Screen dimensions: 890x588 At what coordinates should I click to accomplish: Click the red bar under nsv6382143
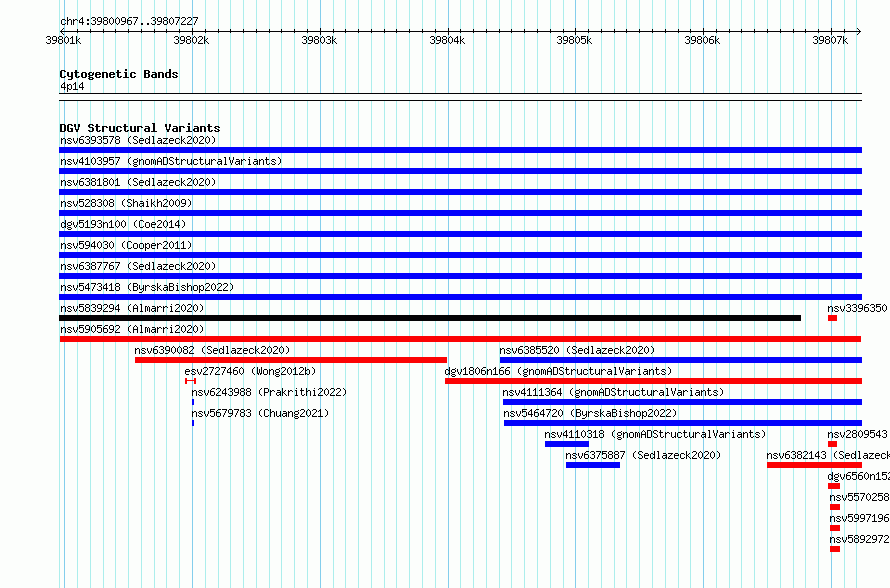[x=815, y=465]
